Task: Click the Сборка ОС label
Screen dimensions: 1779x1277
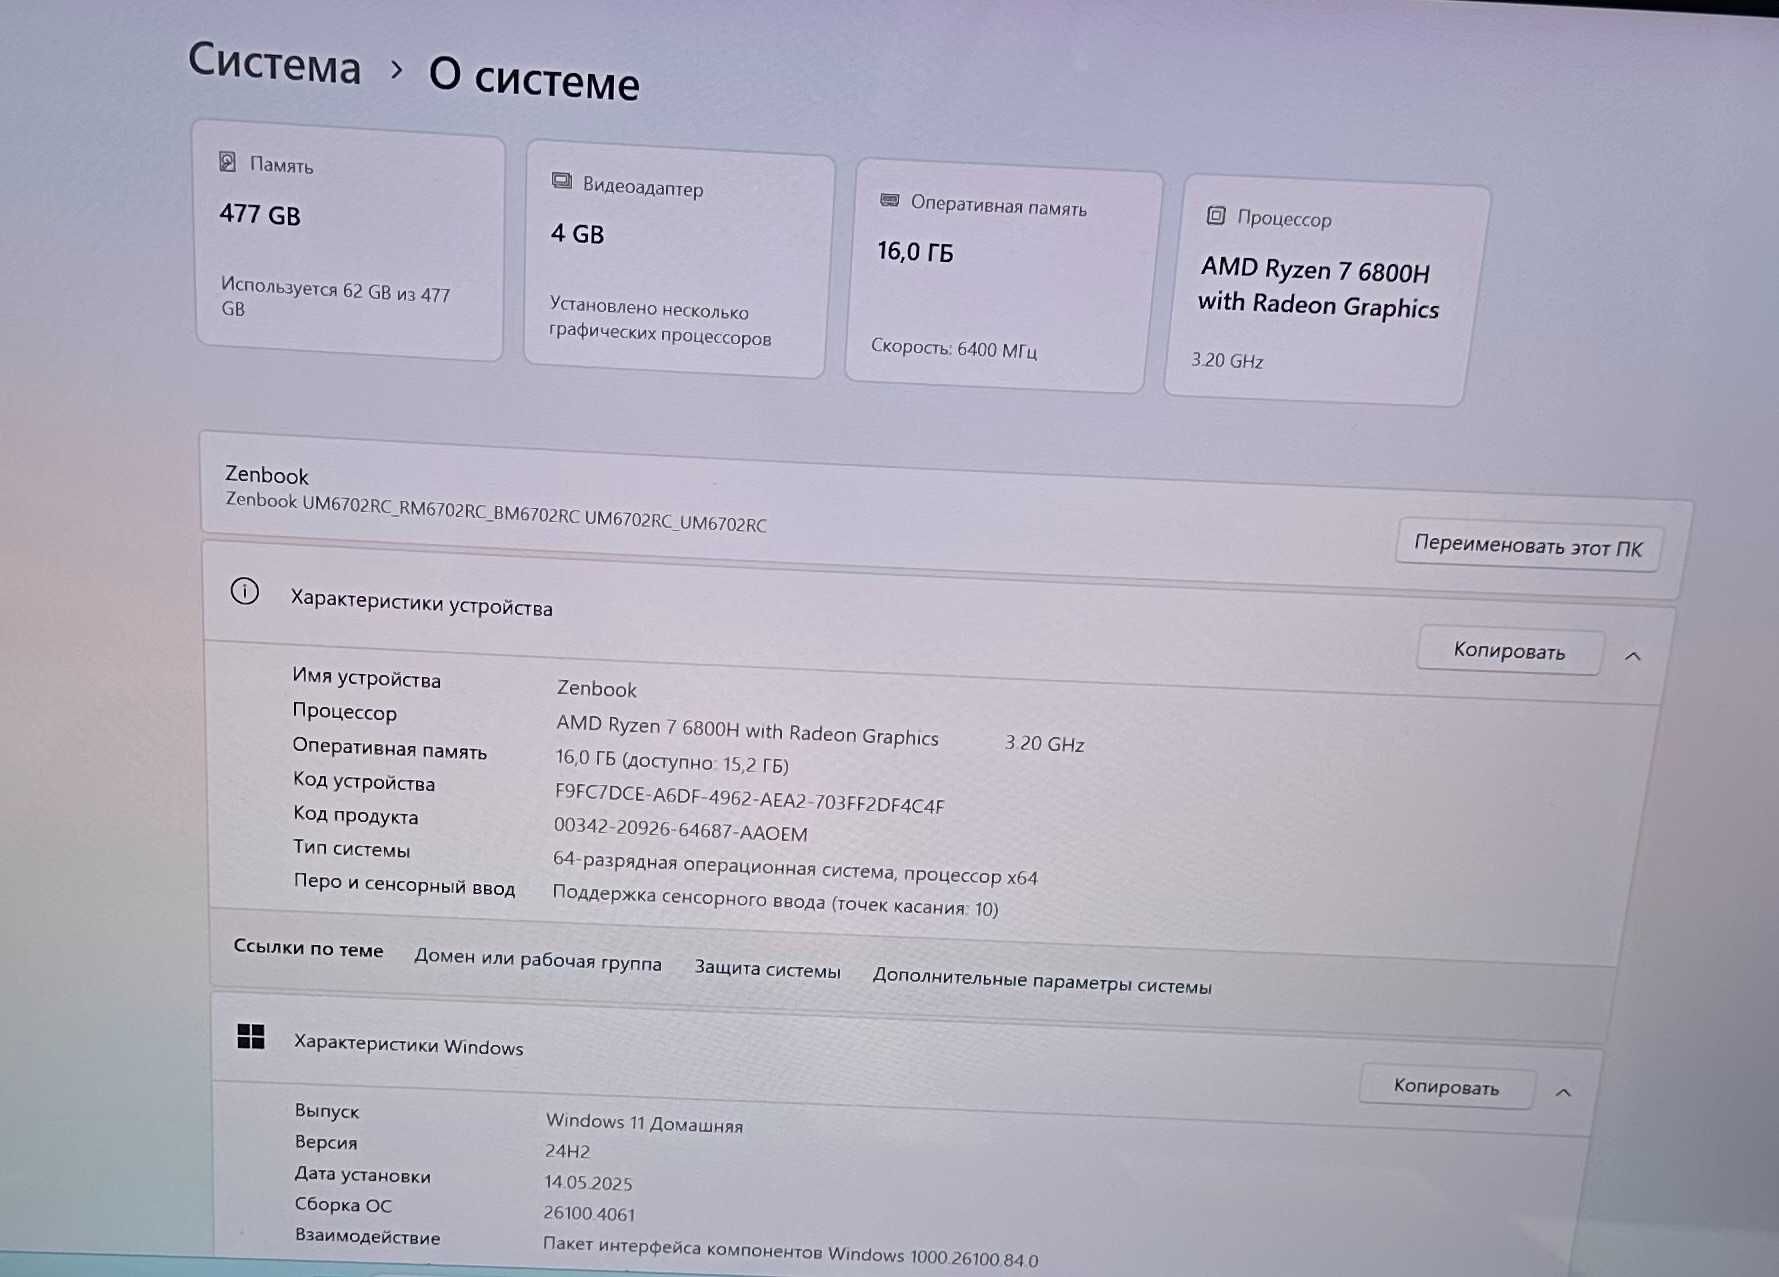Action: [x=343, y=1205]
